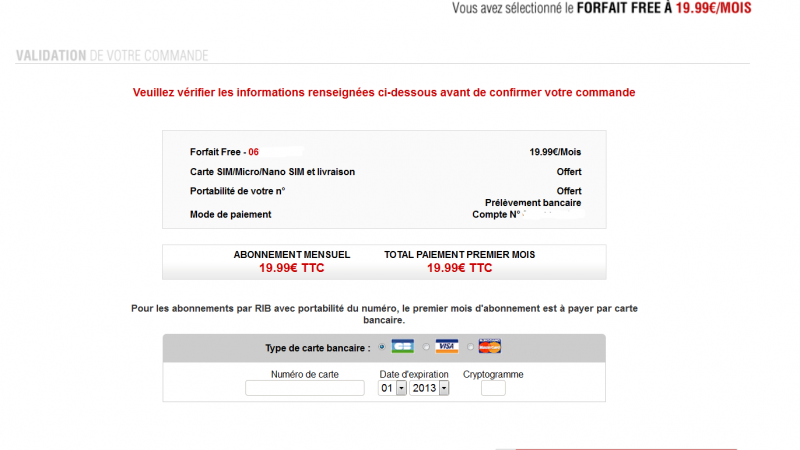
Task: Select the CB card type radio button
Action: [382, 347]
